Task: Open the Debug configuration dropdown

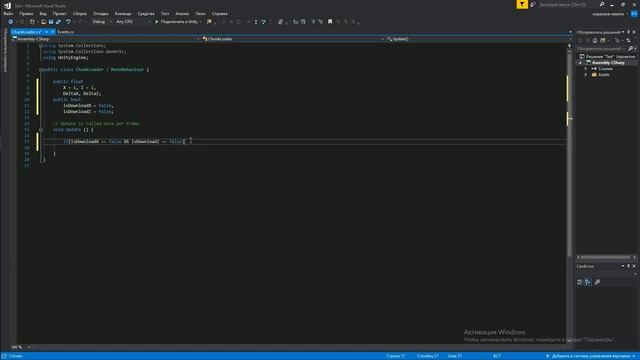Action: [x=102, y=22]
